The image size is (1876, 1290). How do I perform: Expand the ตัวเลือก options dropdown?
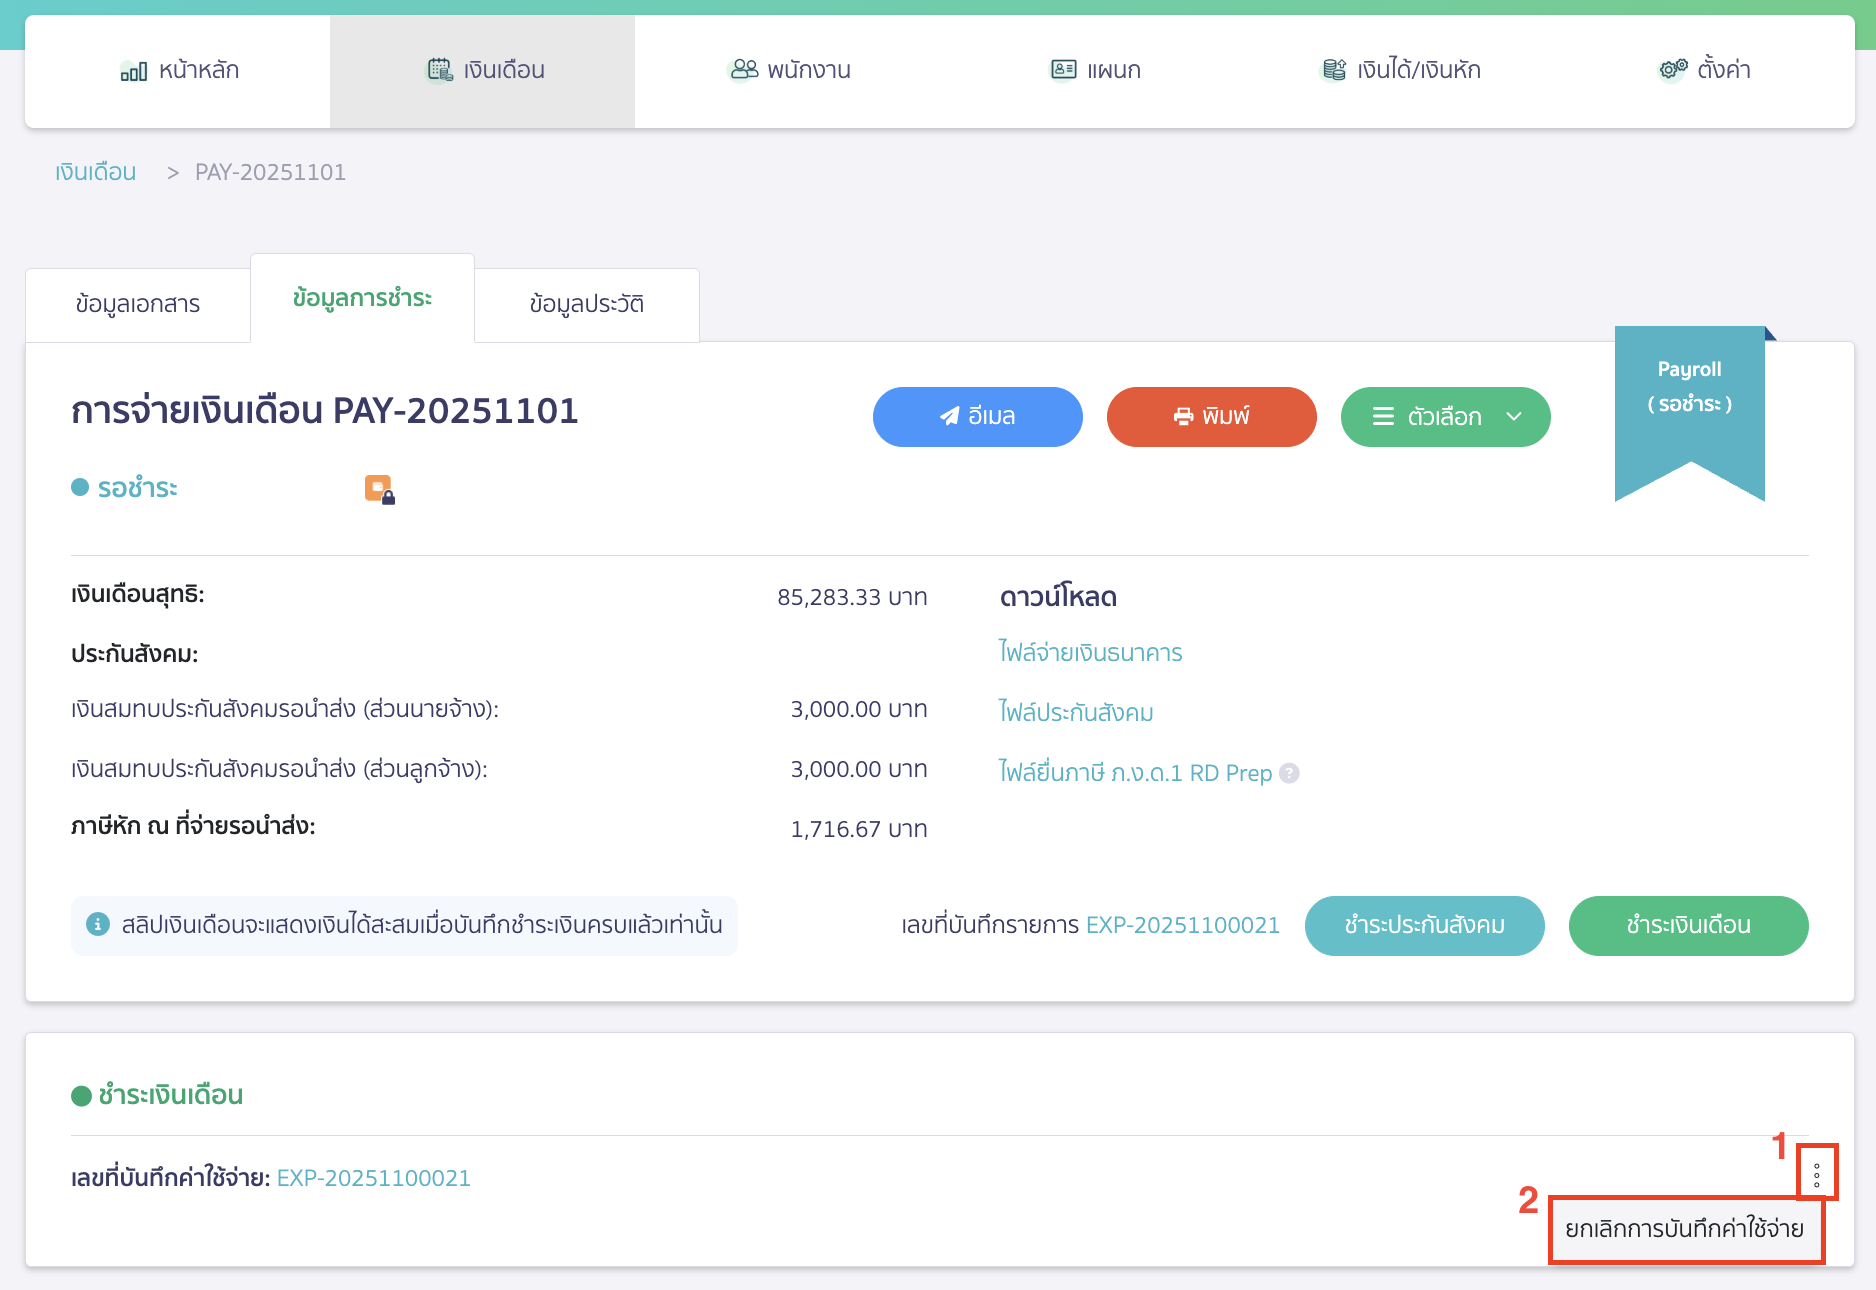(1444, 417)
